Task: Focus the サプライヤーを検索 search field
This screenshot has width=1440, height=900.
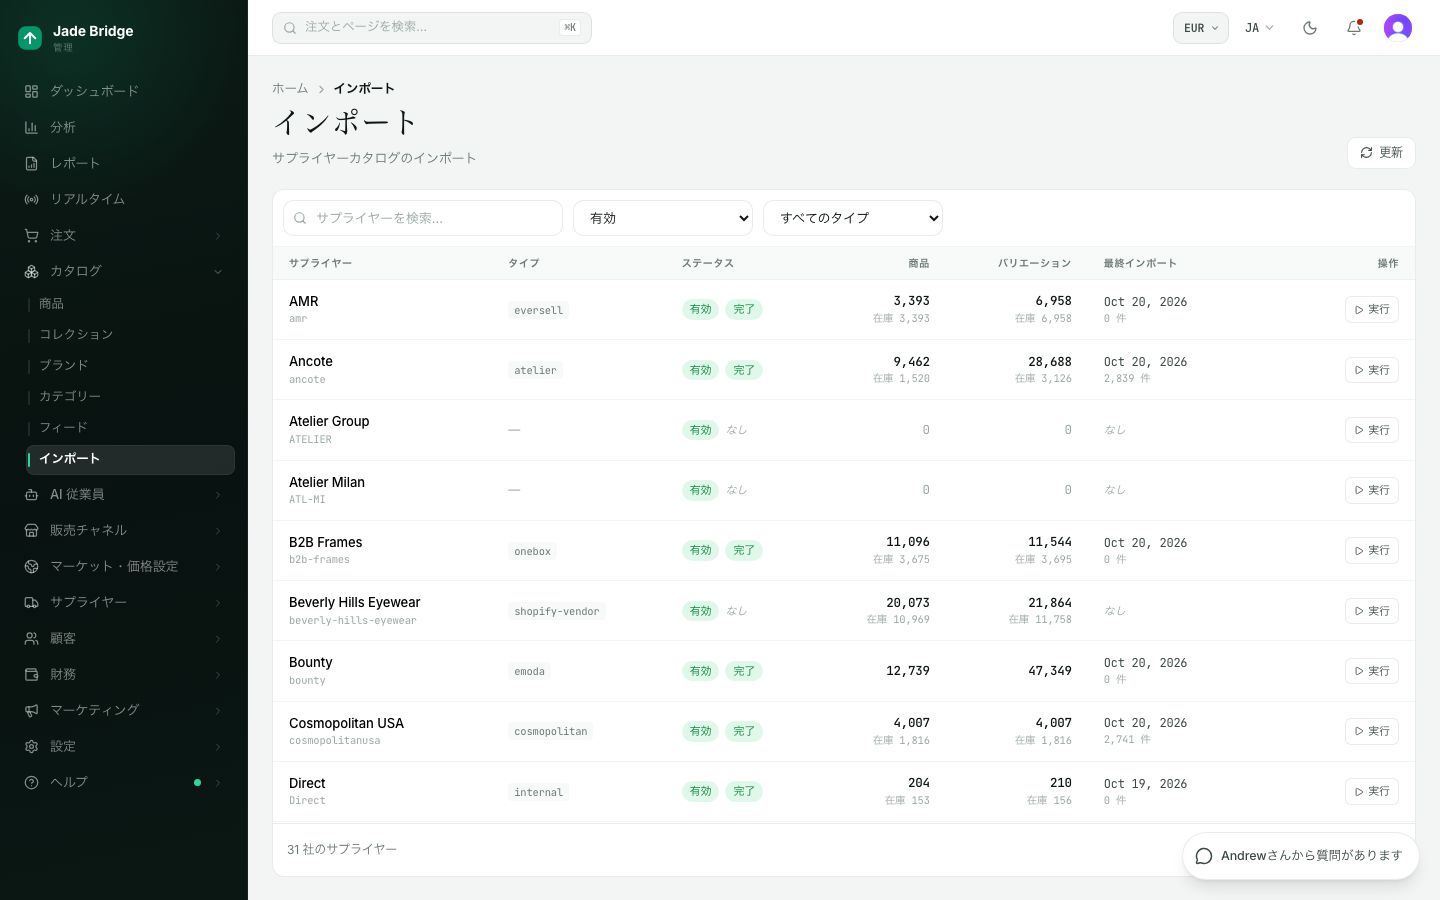Action: click(423, 218)
